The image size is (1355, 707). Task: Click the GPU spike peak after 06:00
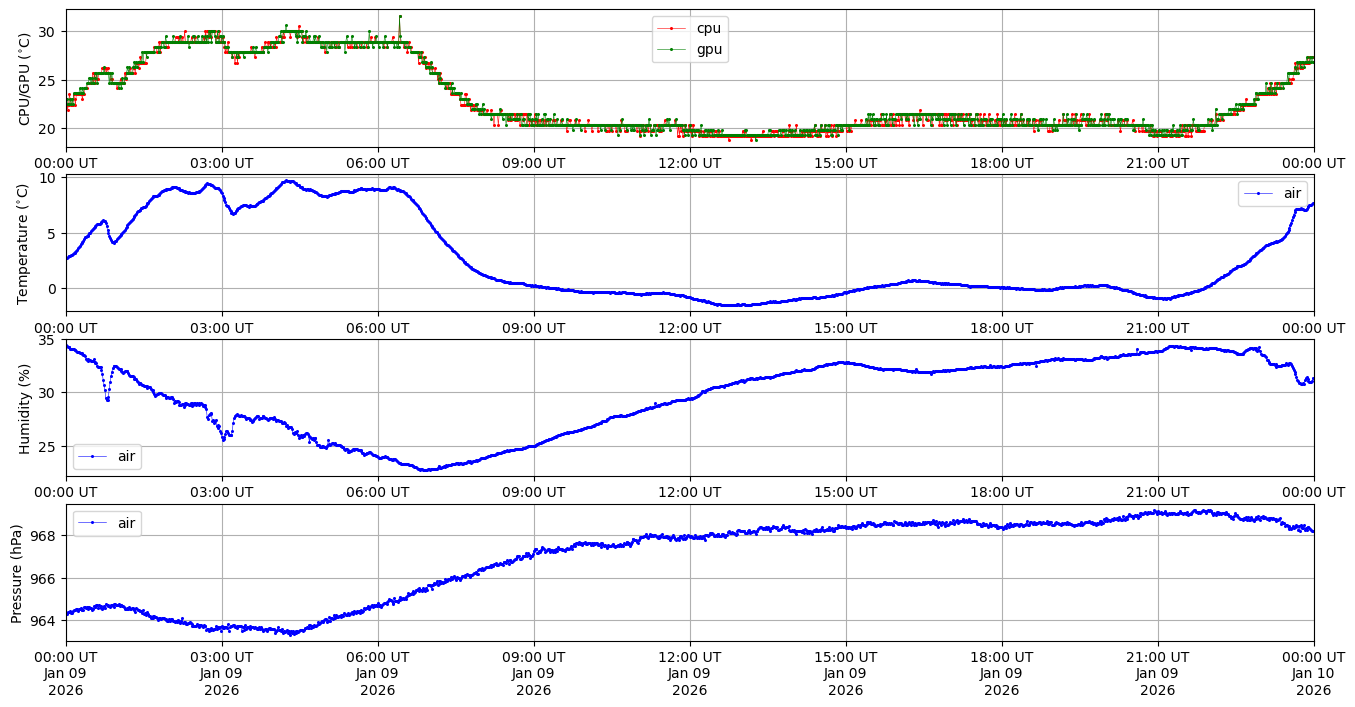(x=400, y=16)
